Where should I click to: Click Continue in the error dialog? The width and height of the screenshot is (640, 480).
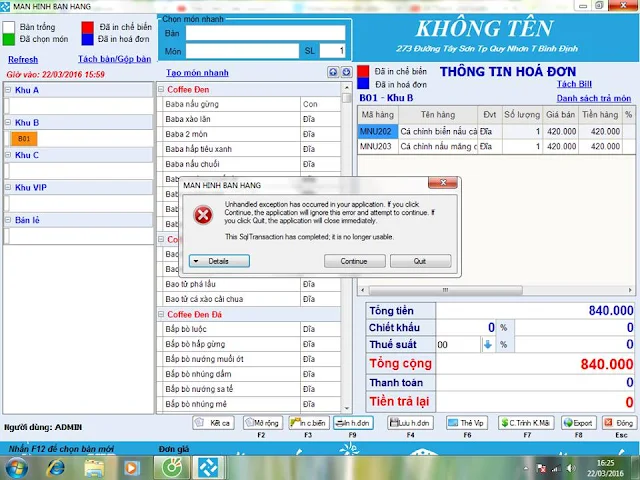click(x=354, y=261)
